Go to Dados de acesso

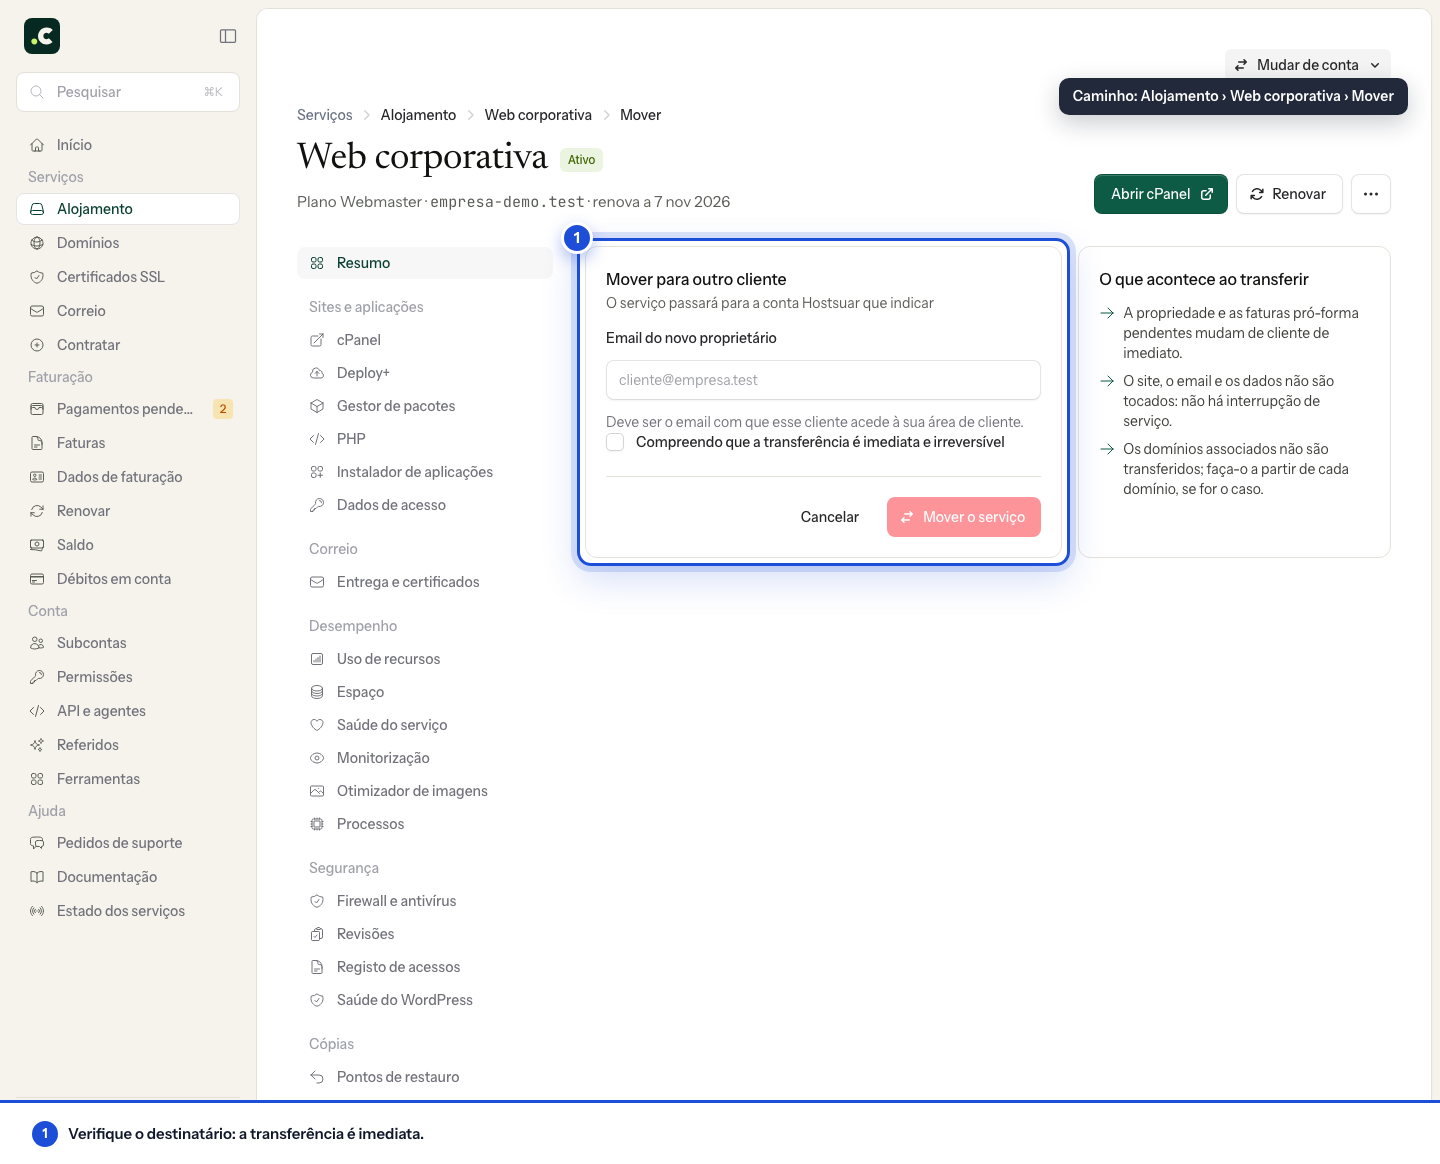coord(425,505)
